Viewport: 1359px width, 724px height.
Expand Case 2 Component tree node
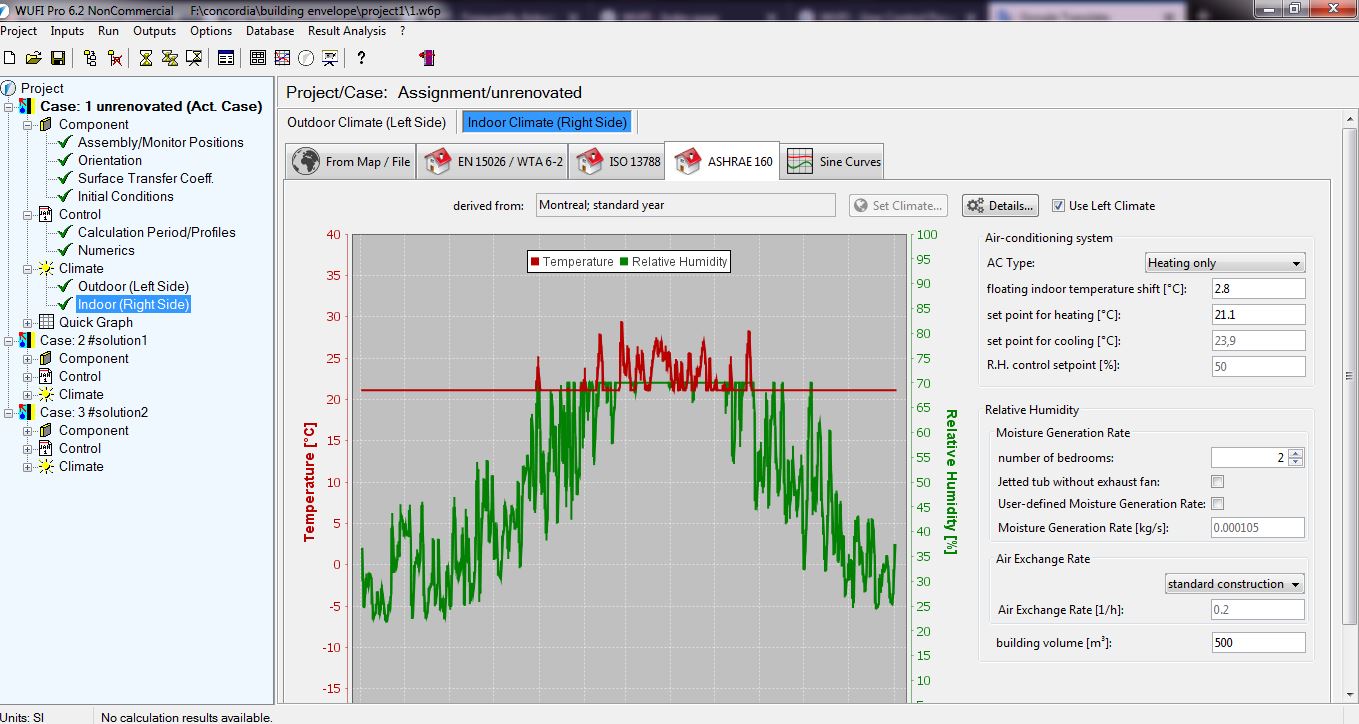coord(27,359)
